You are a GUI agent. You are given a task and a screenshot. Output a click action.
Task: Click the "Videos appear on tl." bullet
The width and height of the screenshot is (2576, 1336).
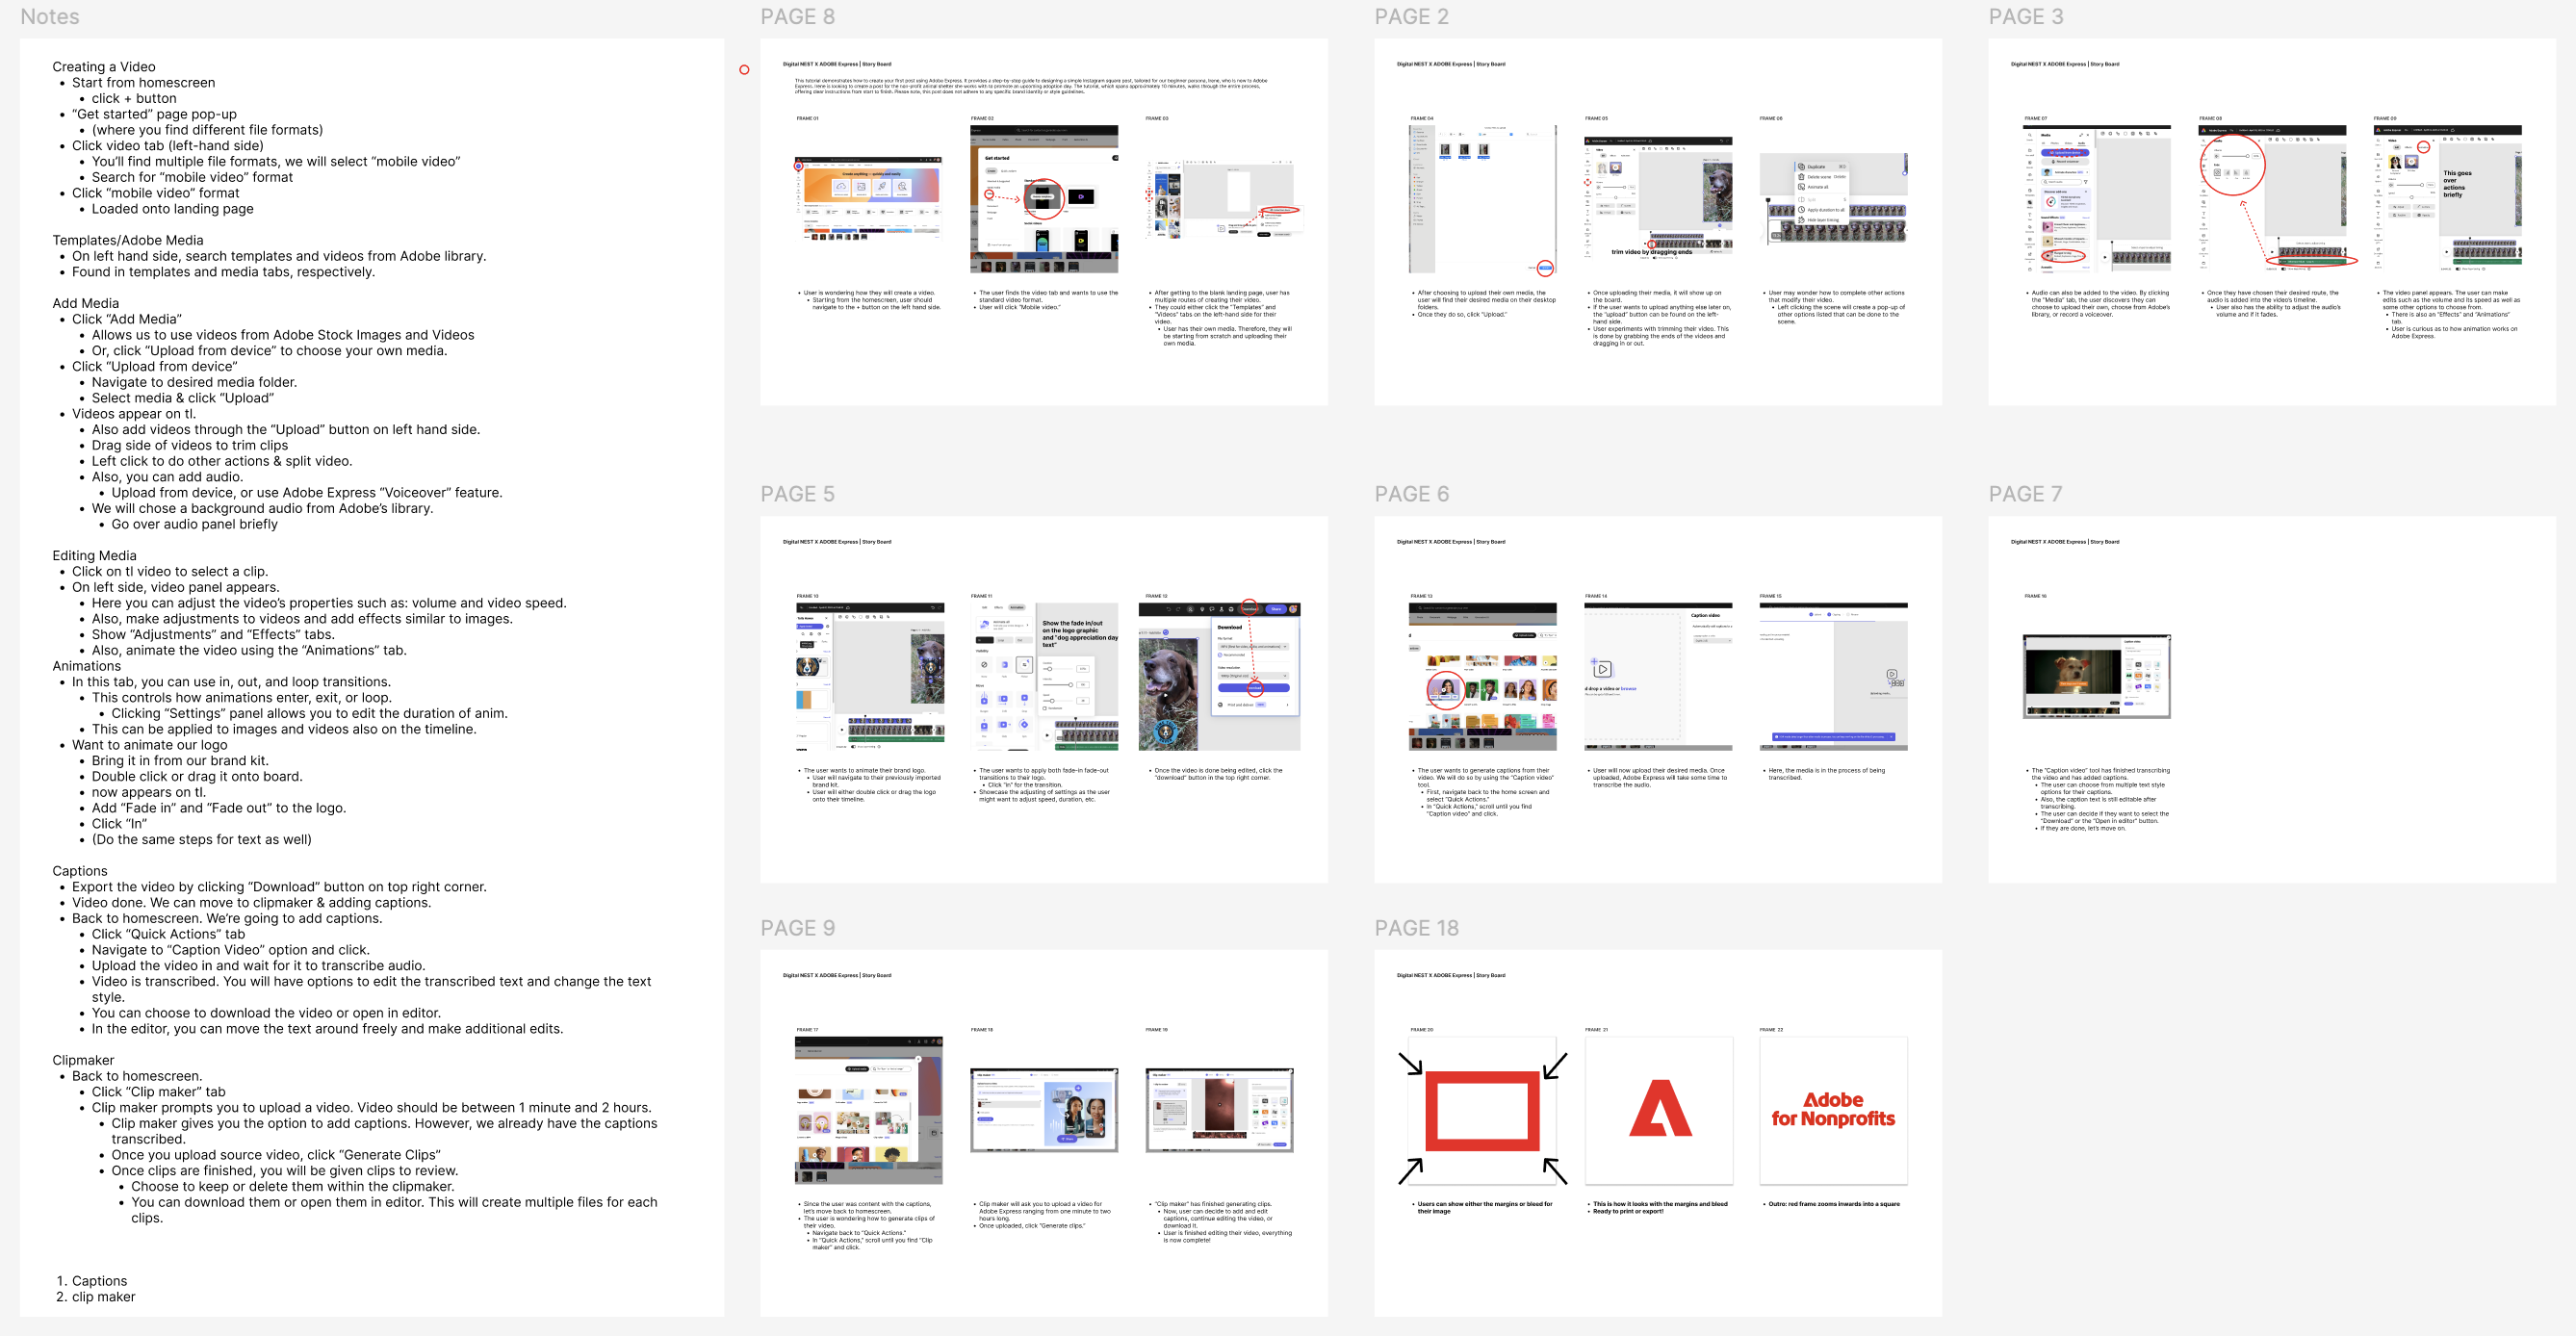(x=134, y=414)
